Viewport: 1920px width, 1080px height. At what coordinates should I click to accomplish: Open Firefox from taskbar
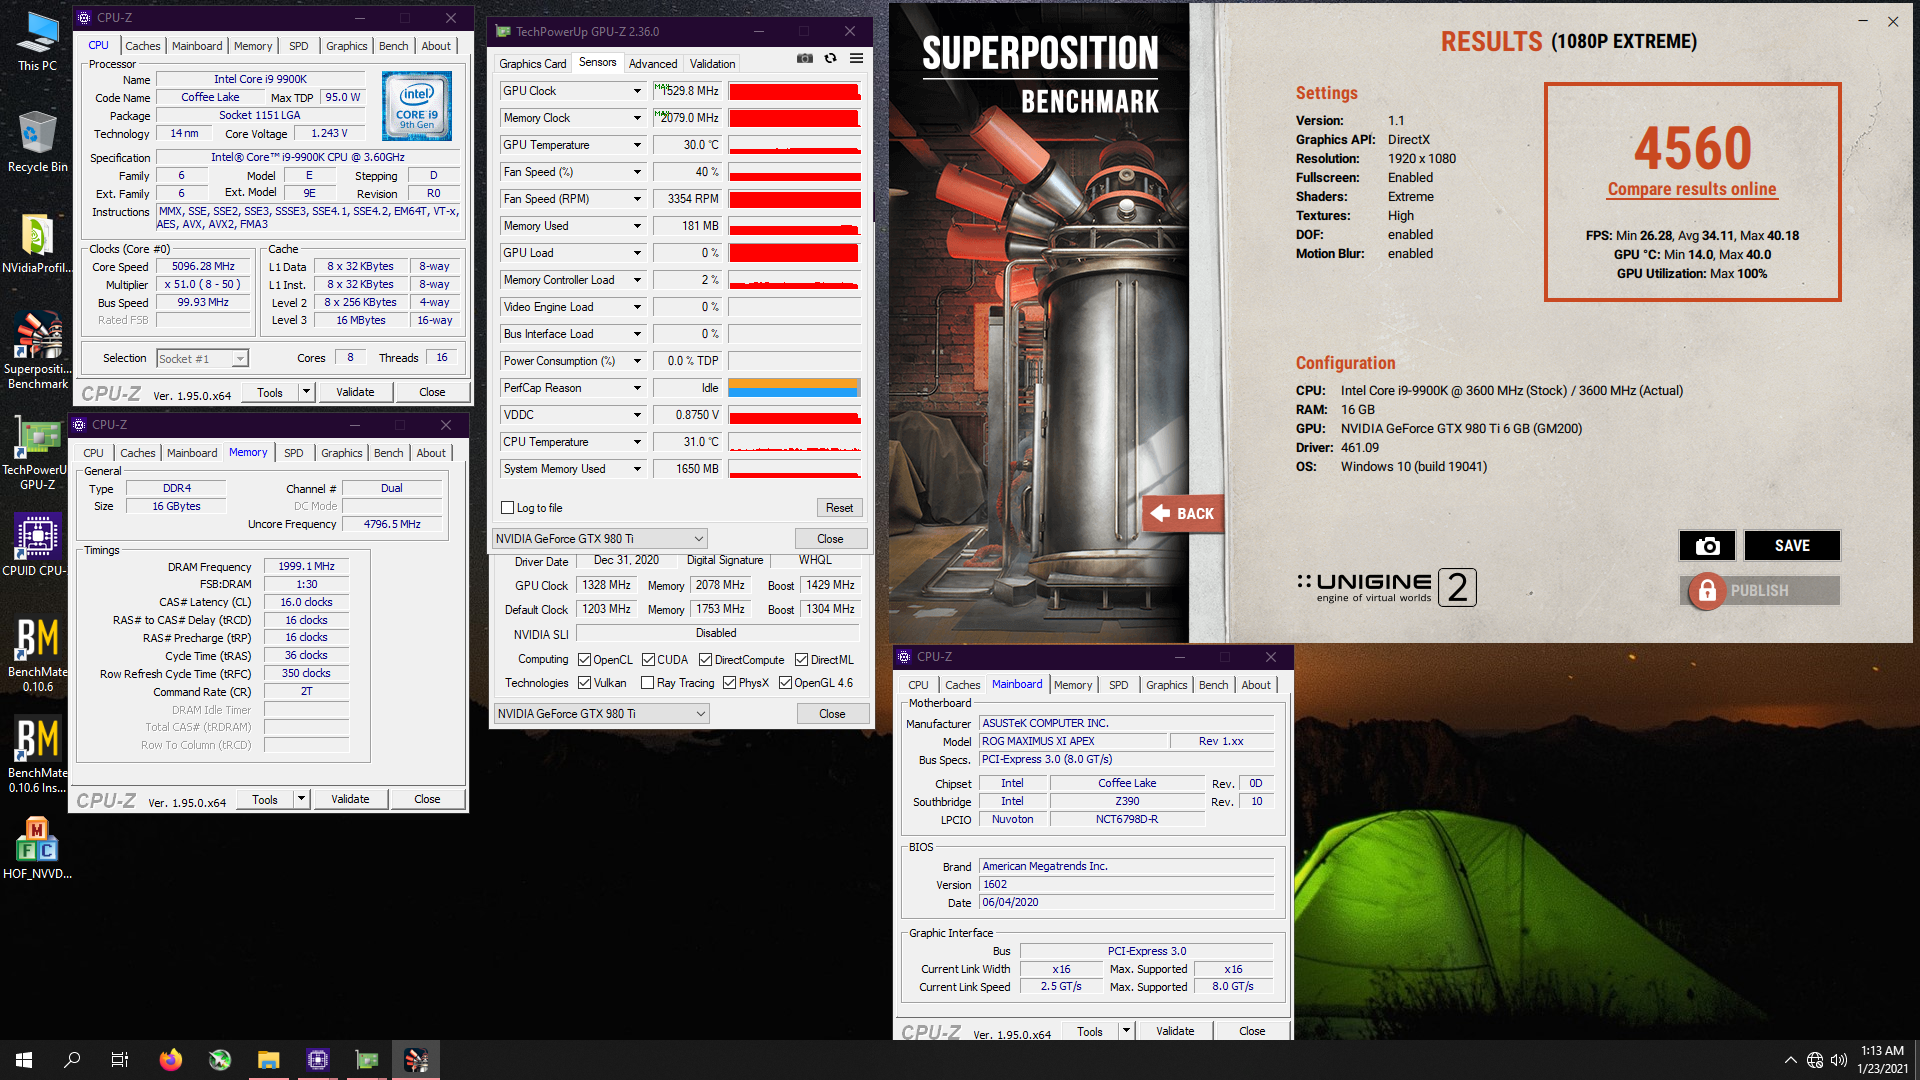[170, 1060]
